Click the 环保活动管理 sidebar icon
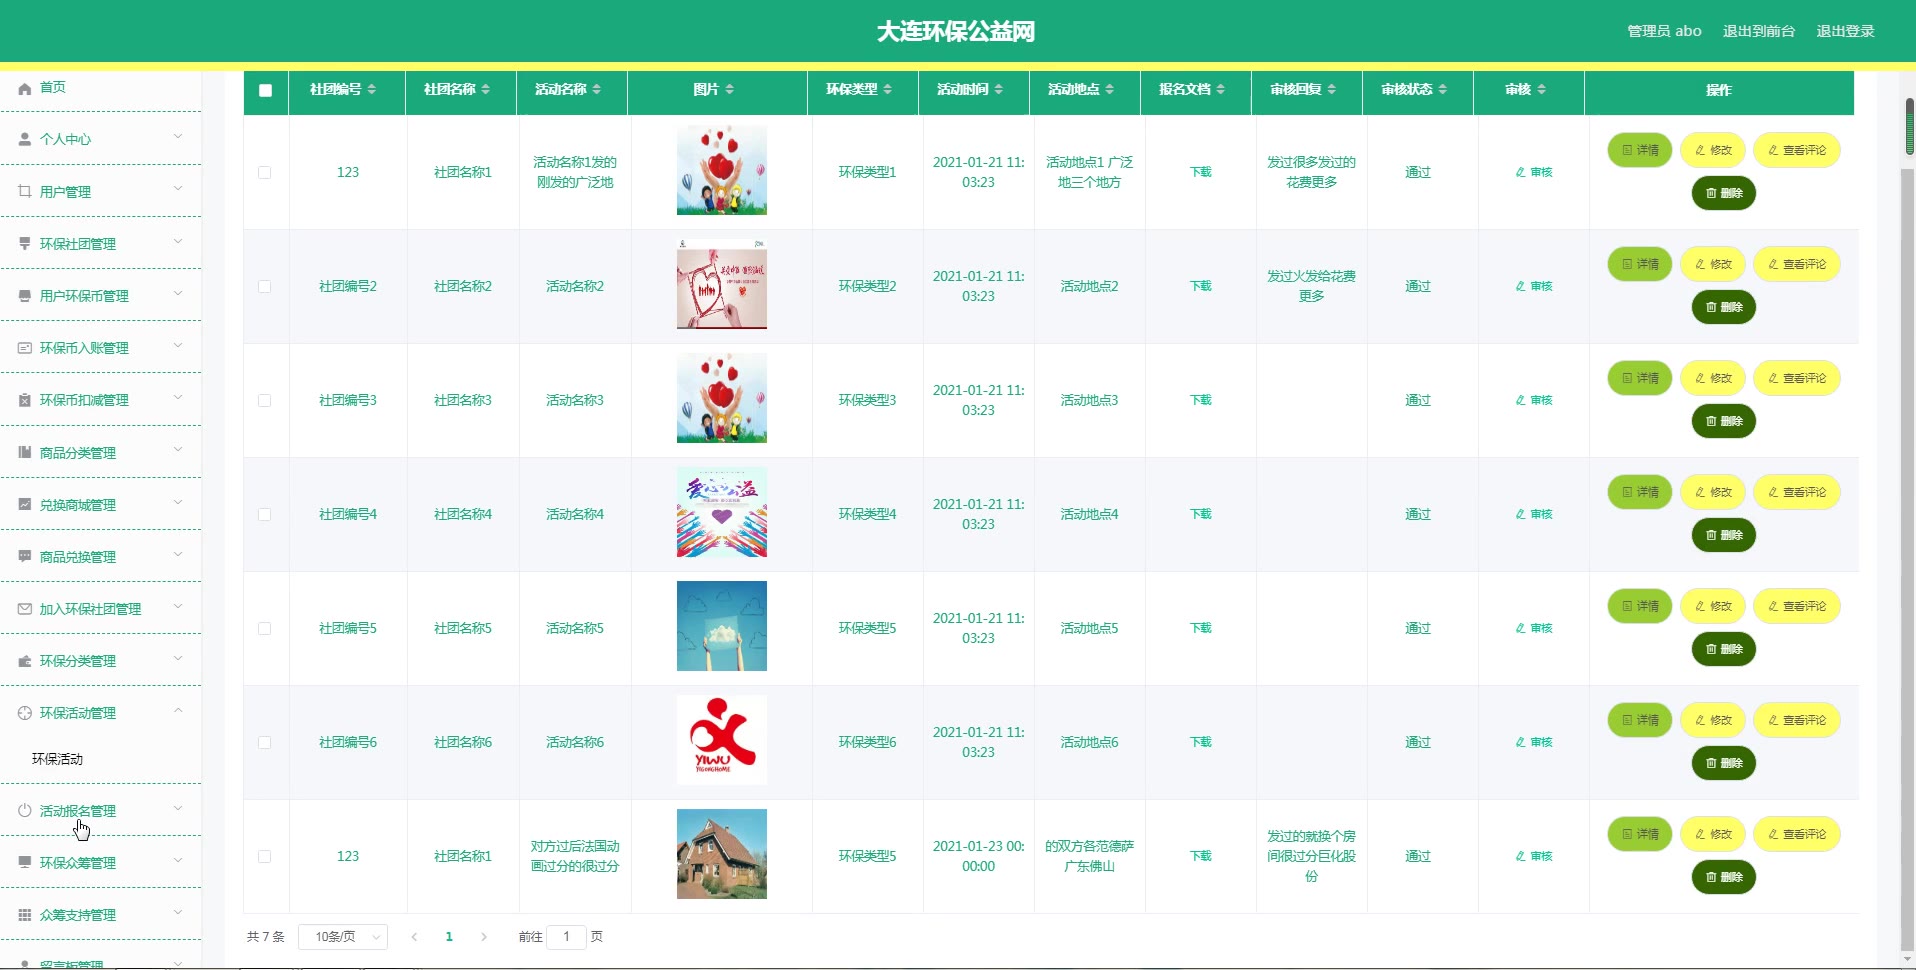Image resolution: width=1916 pixels, height=970 pixels. (25, 713)
